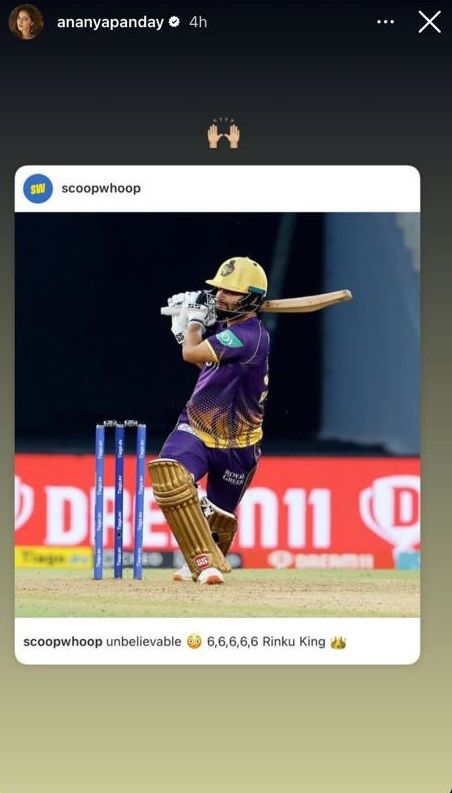
Task: Tap bold scoopwhoop name in caption
Action: click(63, 642)
